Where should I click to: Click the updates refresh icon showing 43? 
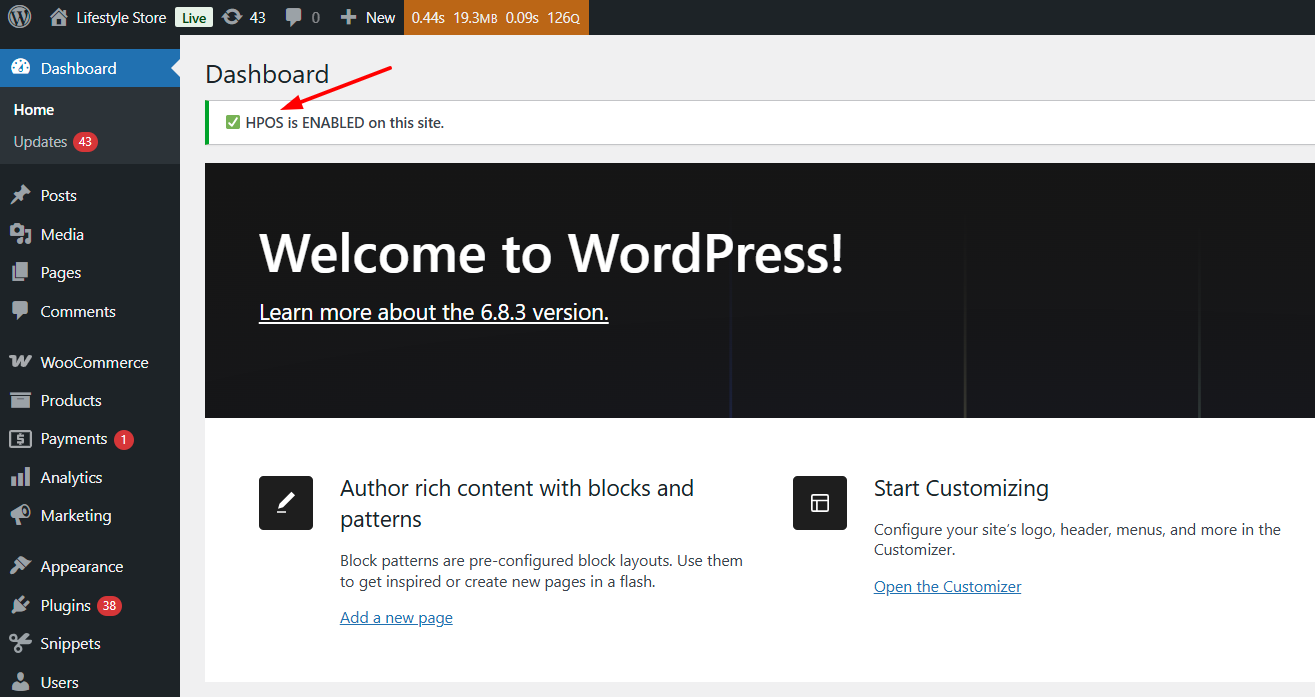tap(232, 17)
